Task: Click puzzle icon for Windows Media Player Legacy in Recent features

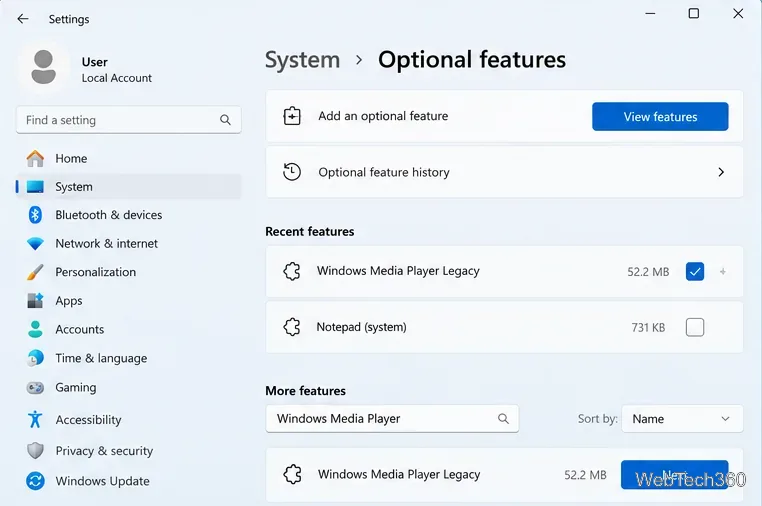Action: coord(292,271)
